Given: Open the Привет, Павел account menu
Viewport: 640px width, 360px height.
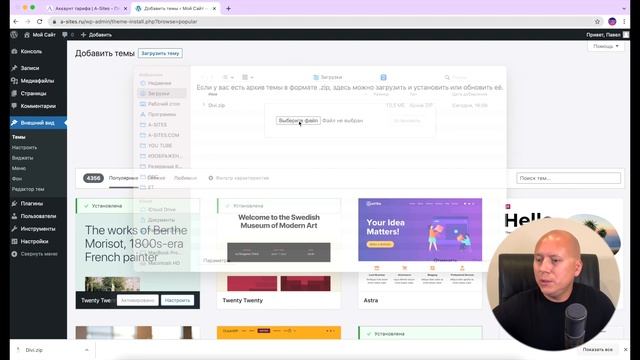Looking at the screenshot, I should (x=607, y=35).
